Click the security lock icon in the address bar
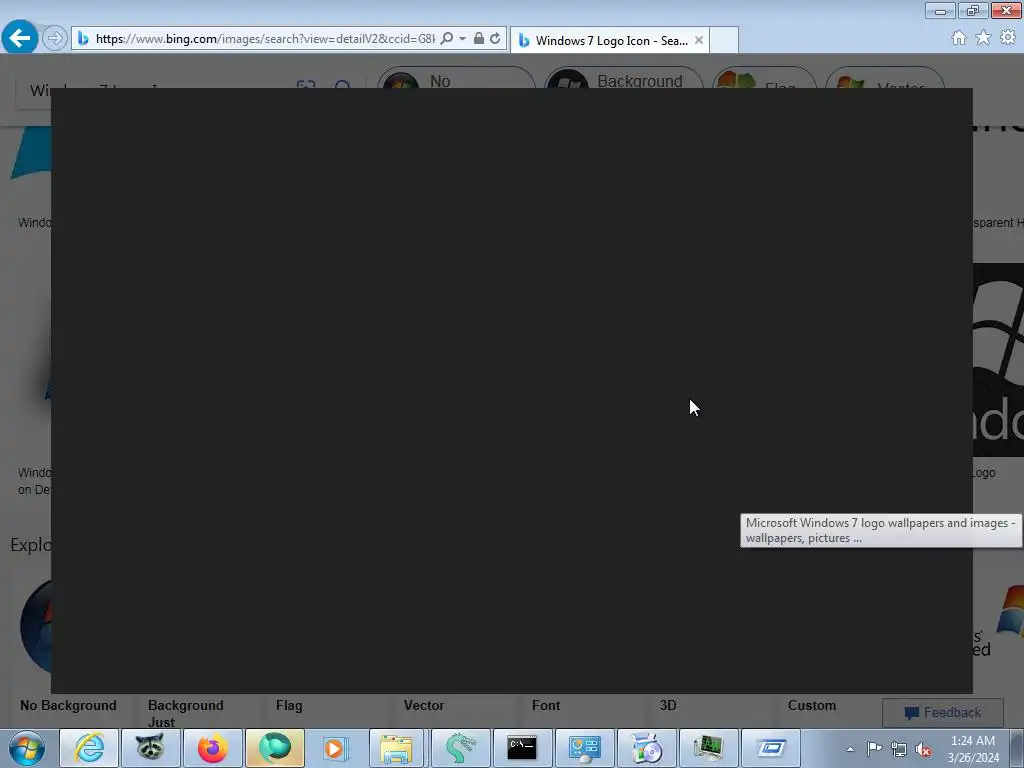 [479, 39]
